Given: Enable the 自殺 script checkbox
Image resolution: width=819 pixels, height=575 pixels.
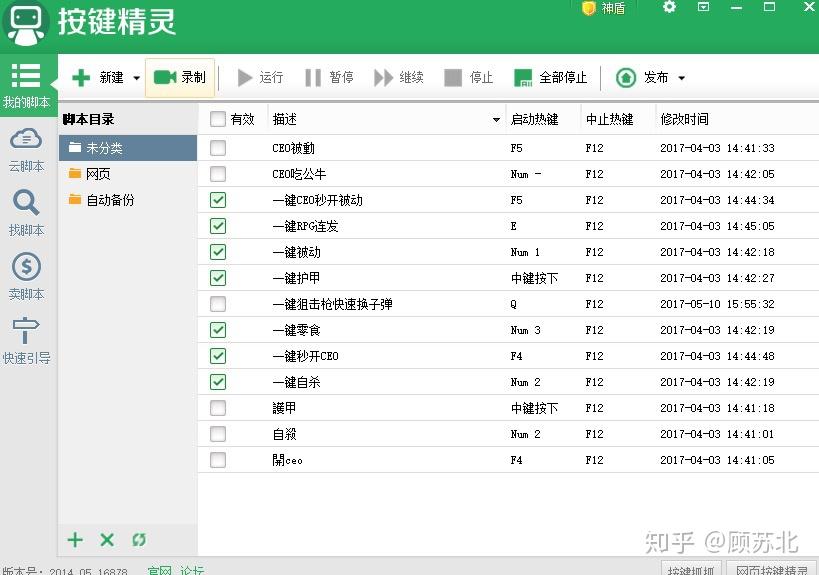Looking at the screenshot, I should coord(218,434).
